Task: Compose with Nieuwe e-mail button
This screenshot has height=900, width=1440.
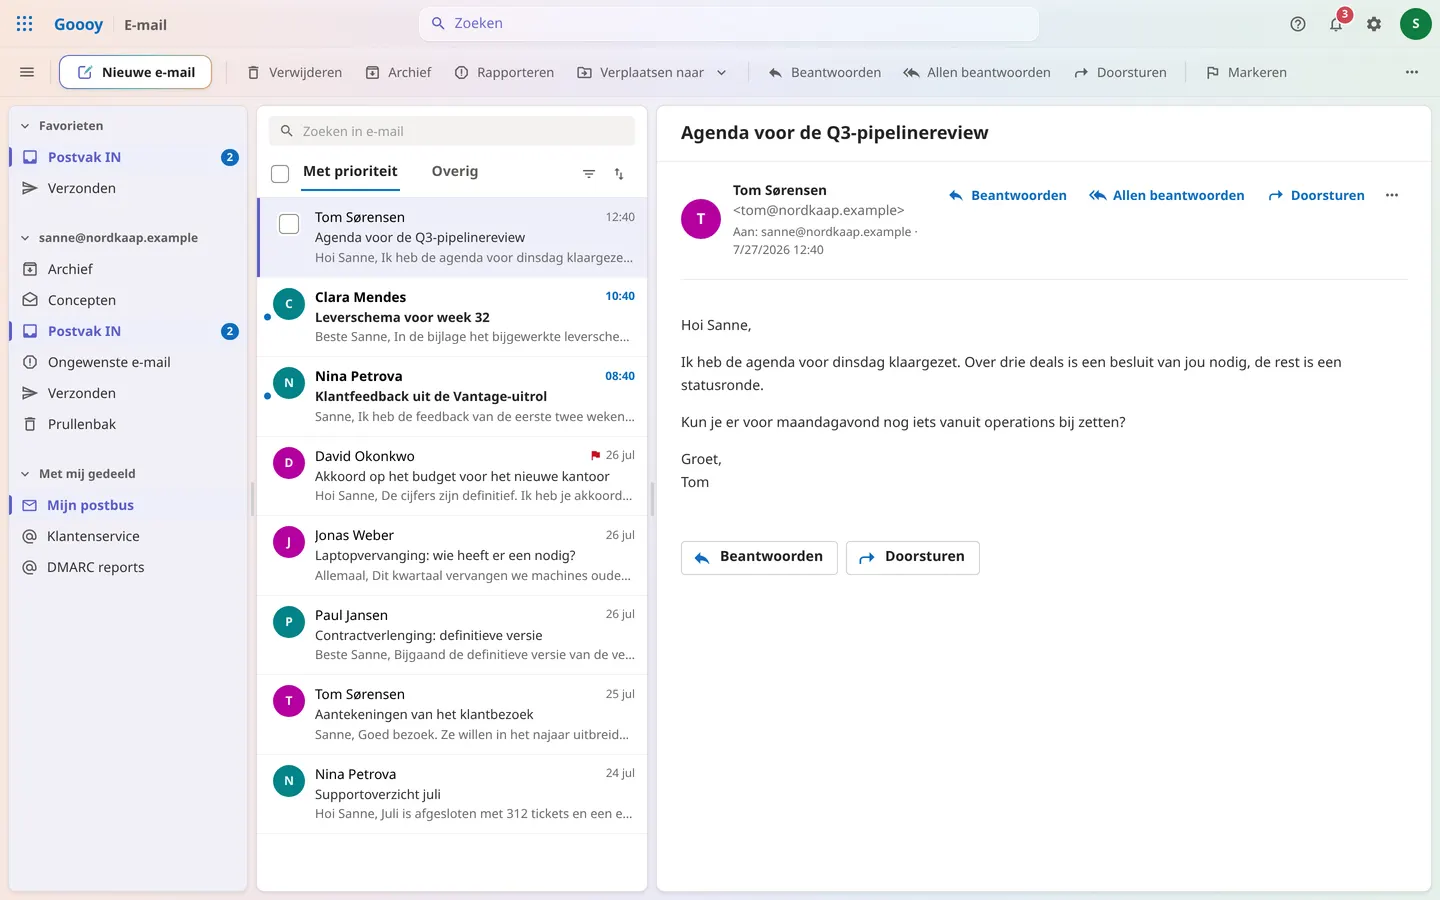Action: click(135, 72)
